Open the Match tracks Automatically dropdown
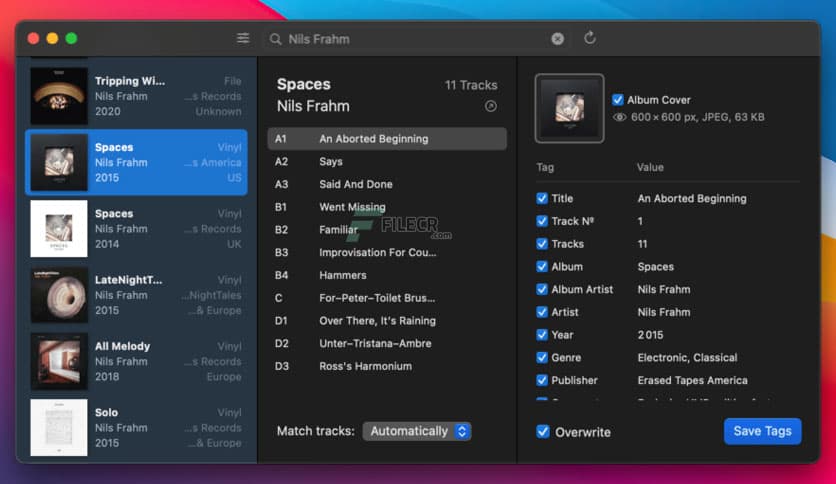 coord(417,431)
